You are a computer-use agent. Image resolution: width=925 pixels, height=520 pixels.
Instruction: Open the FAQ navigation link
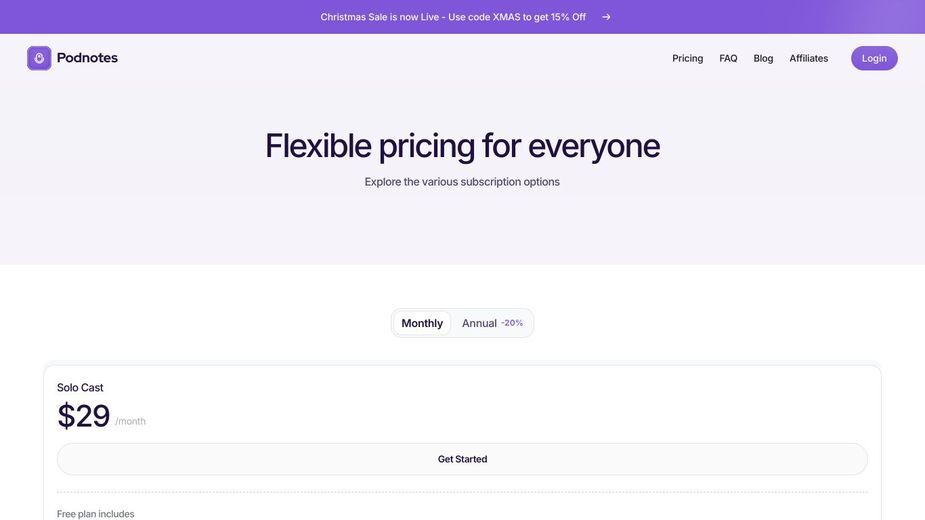[728, 58]
